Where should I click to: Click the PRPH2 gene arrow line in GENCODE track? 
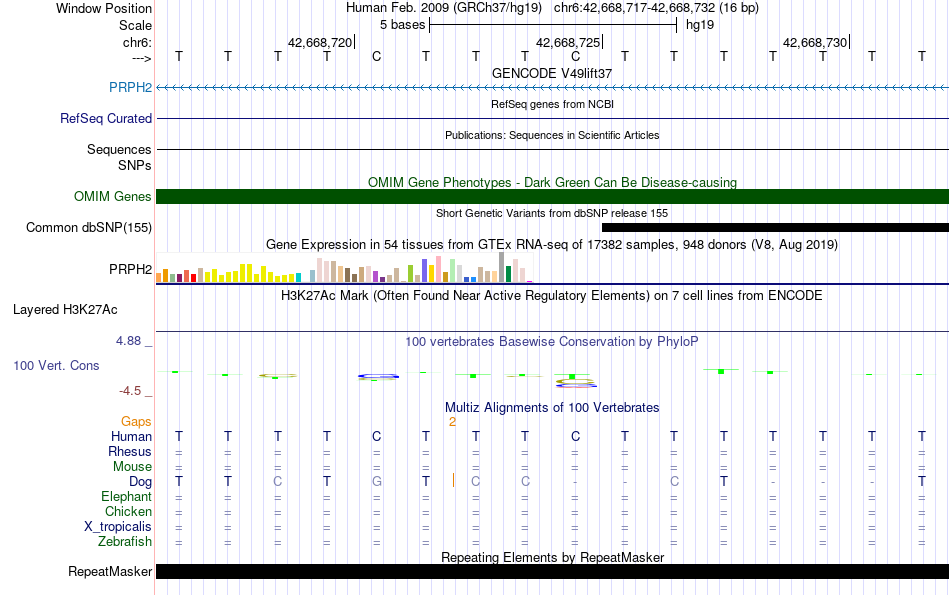[553, 88]
